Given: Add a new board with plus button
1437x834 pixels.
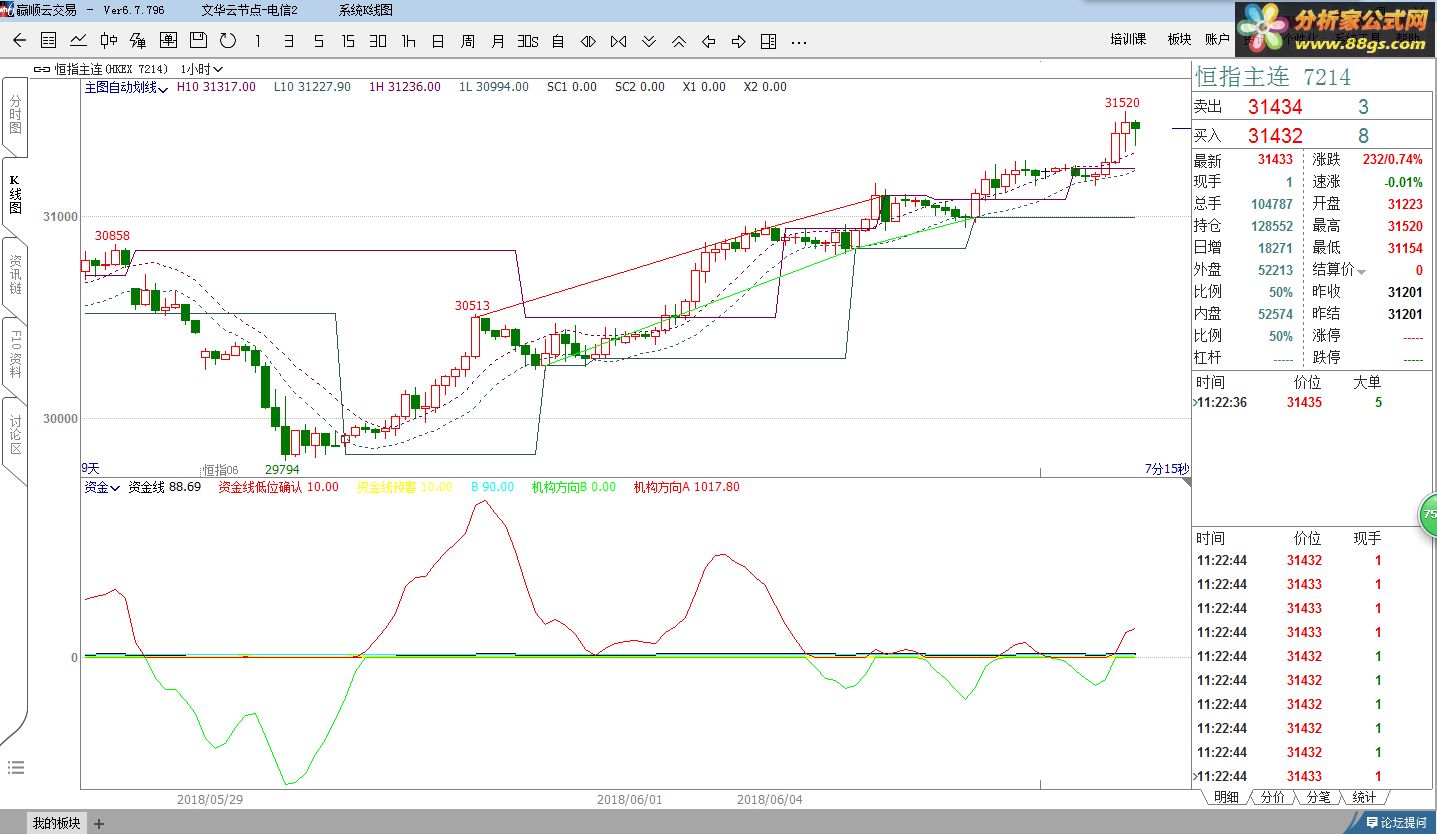Looking at the screenshot, I should [99, 824].
